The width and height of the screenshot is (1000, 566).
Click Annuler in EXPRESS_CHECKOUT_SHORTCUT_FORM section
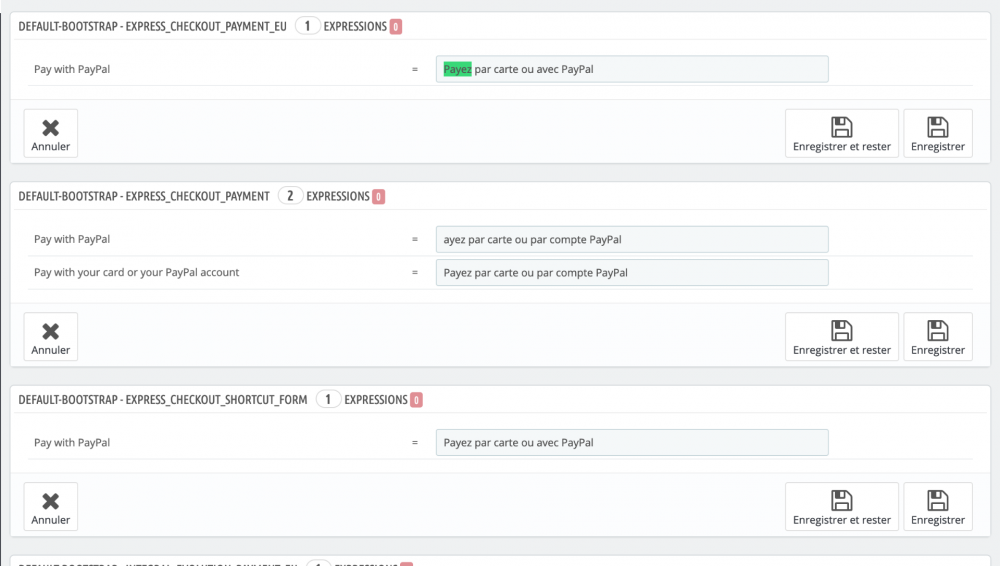click(50, 507)
